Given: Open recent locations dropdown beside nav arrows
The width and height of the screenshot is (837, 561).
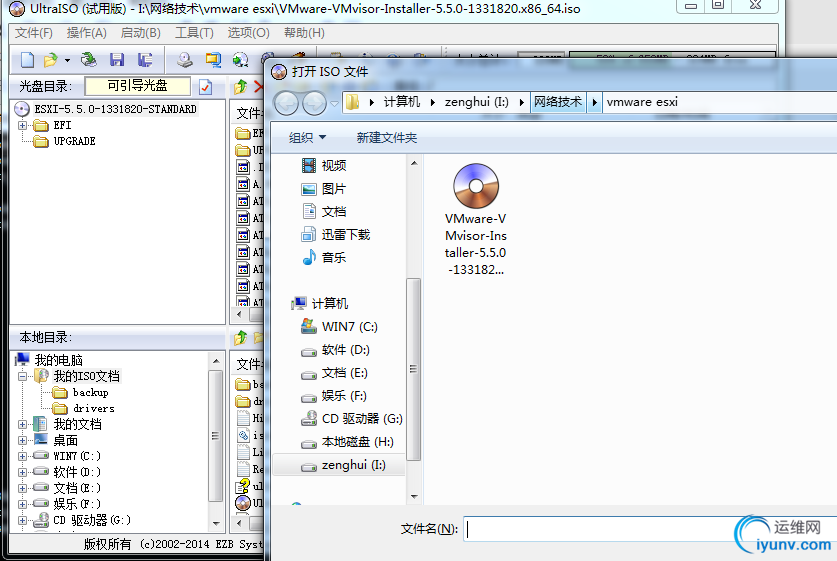Looking at the screenshot, I should pos(334,103).
